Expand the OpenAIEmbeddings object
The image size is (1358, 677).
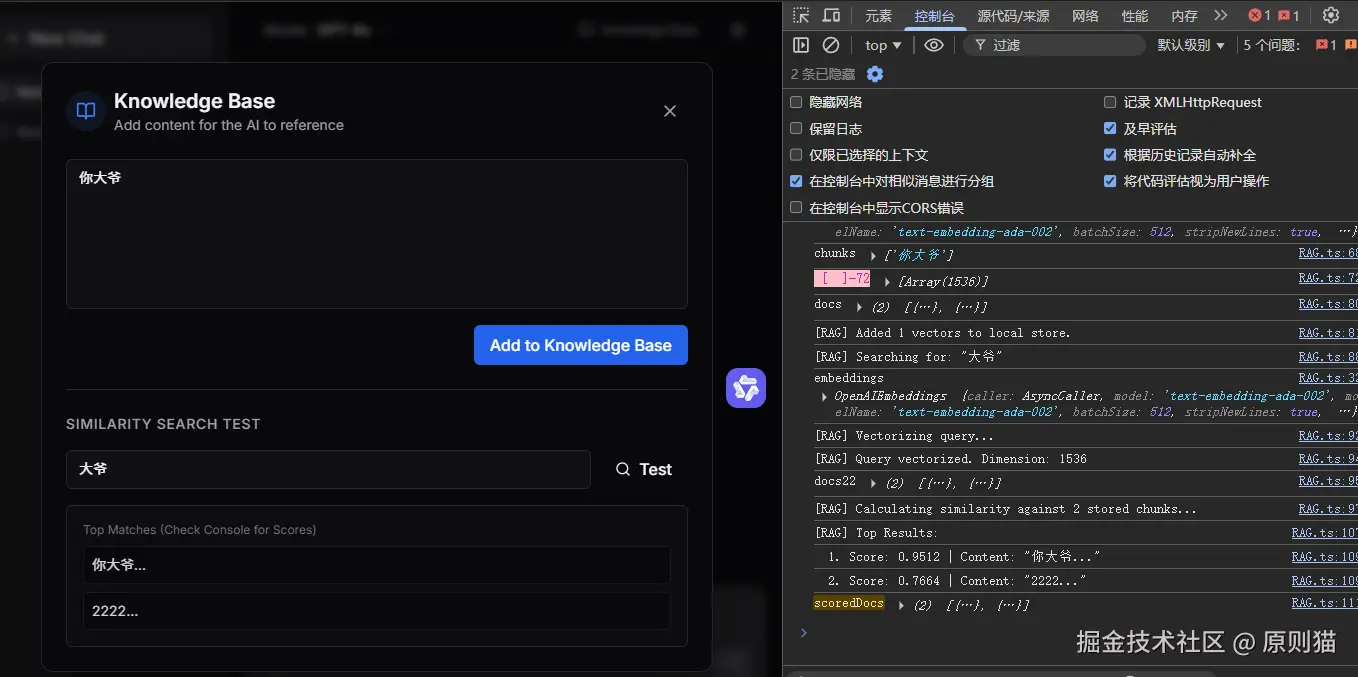[x=824, y=397]
